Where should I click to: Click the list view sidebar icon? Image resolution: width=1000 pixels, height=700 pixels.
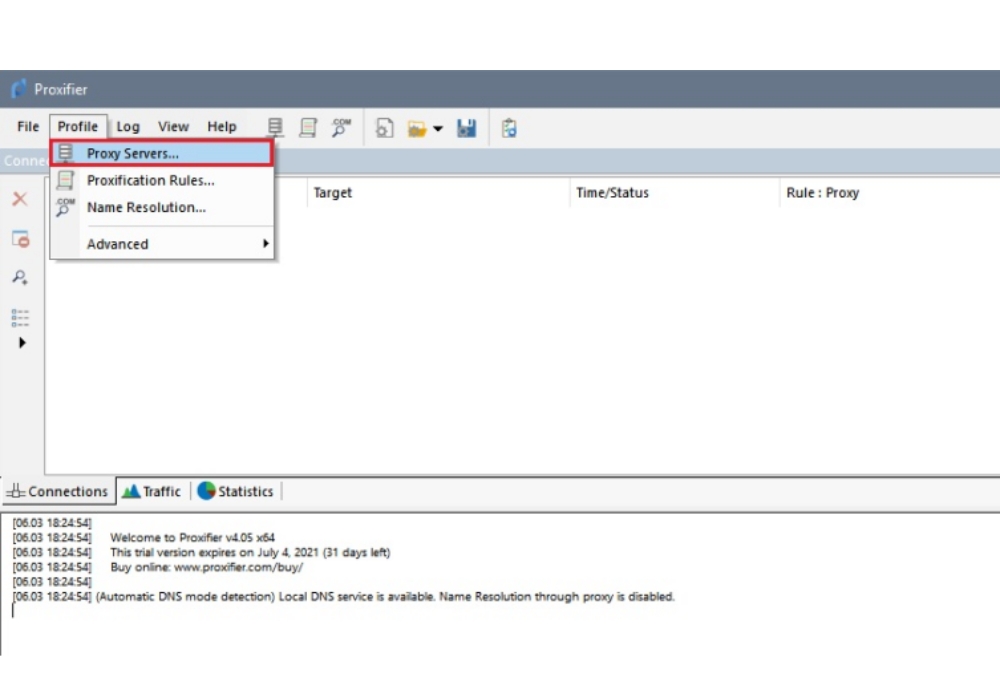tap(20, 317)
